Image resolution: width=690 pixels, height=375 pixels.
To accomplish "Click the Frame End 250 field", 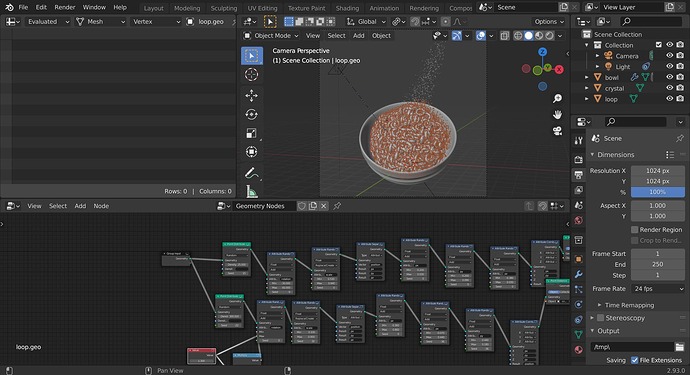I will 658,265.
